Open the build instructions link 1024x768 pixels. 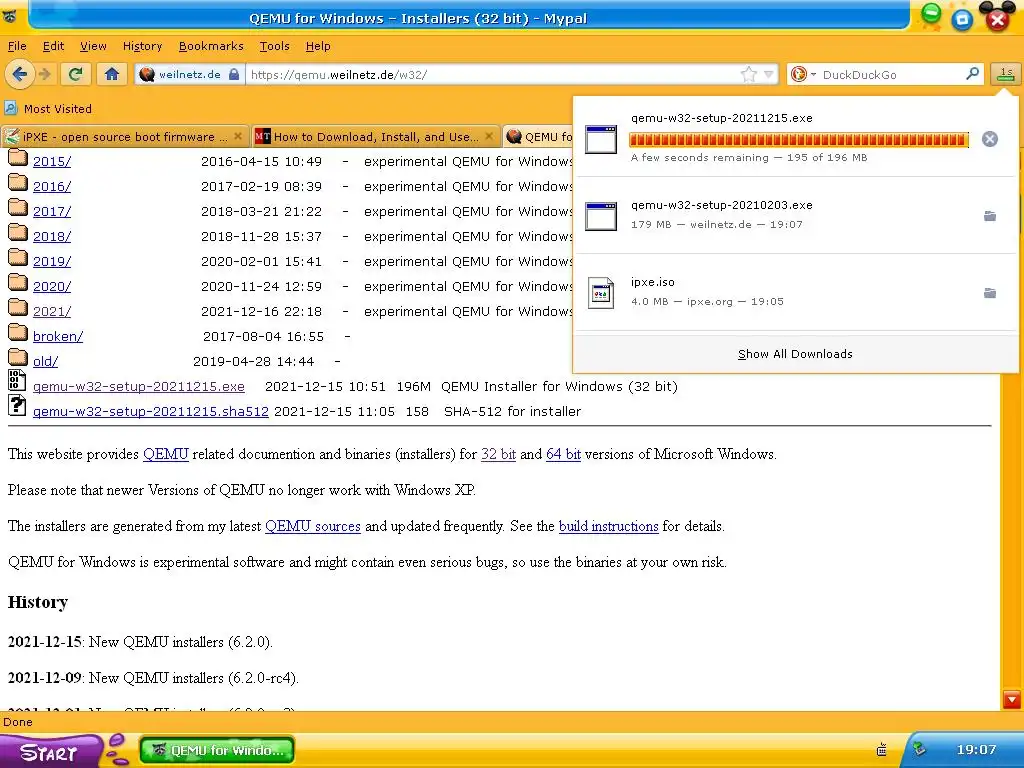point(609,526)
